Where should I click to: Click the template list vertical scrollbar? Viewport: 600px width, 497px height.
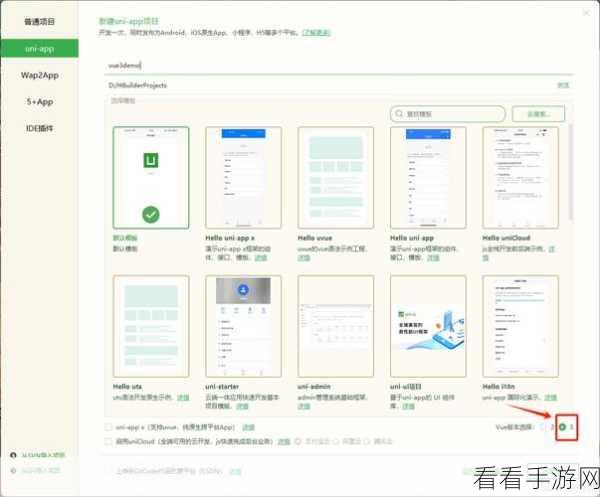pos(571,172)
